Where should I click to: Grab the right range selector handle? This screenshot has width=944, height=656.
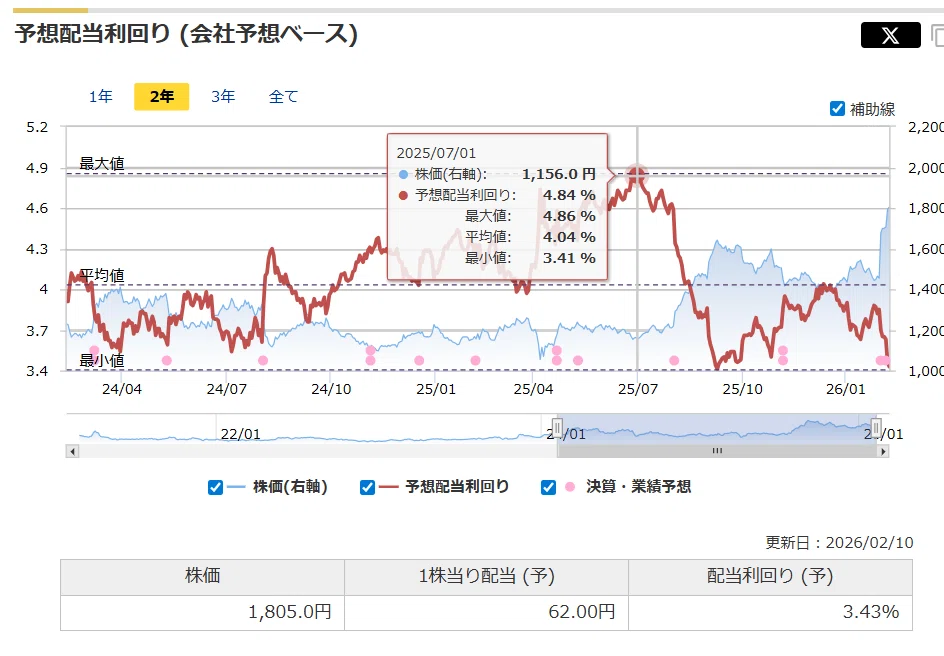point(876,428)
